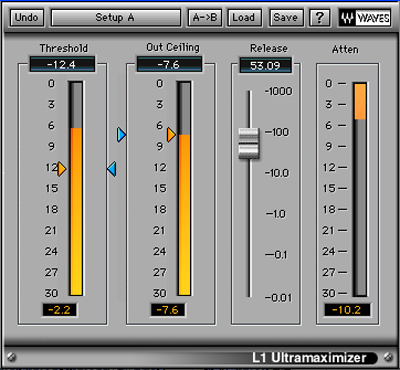Open help with the question mark button
The image size is (400, 370).
[319, 17]
